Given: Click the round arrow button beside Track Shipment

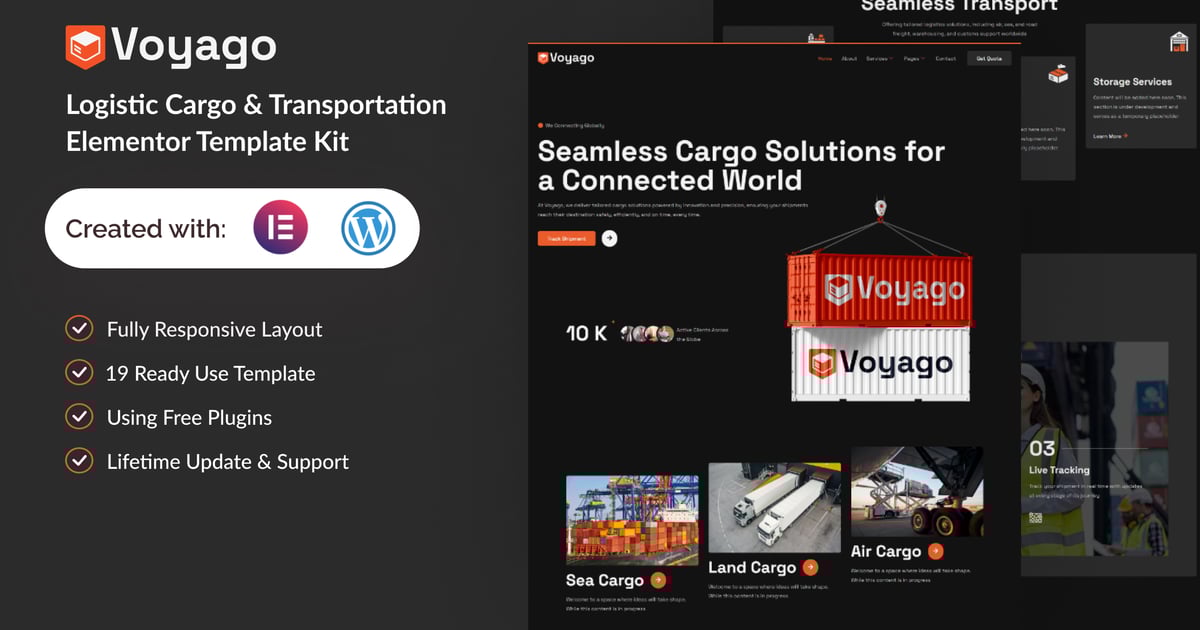Looking at the screenshot, I should (609, 238).
